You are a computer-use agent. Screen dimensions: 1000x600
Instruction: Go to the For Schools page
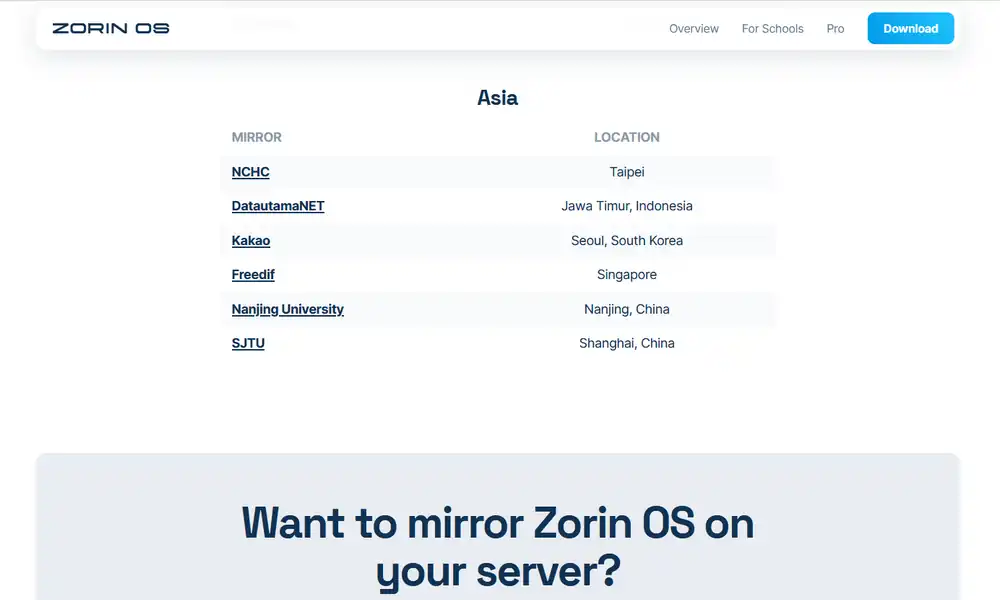pos(772,29)
